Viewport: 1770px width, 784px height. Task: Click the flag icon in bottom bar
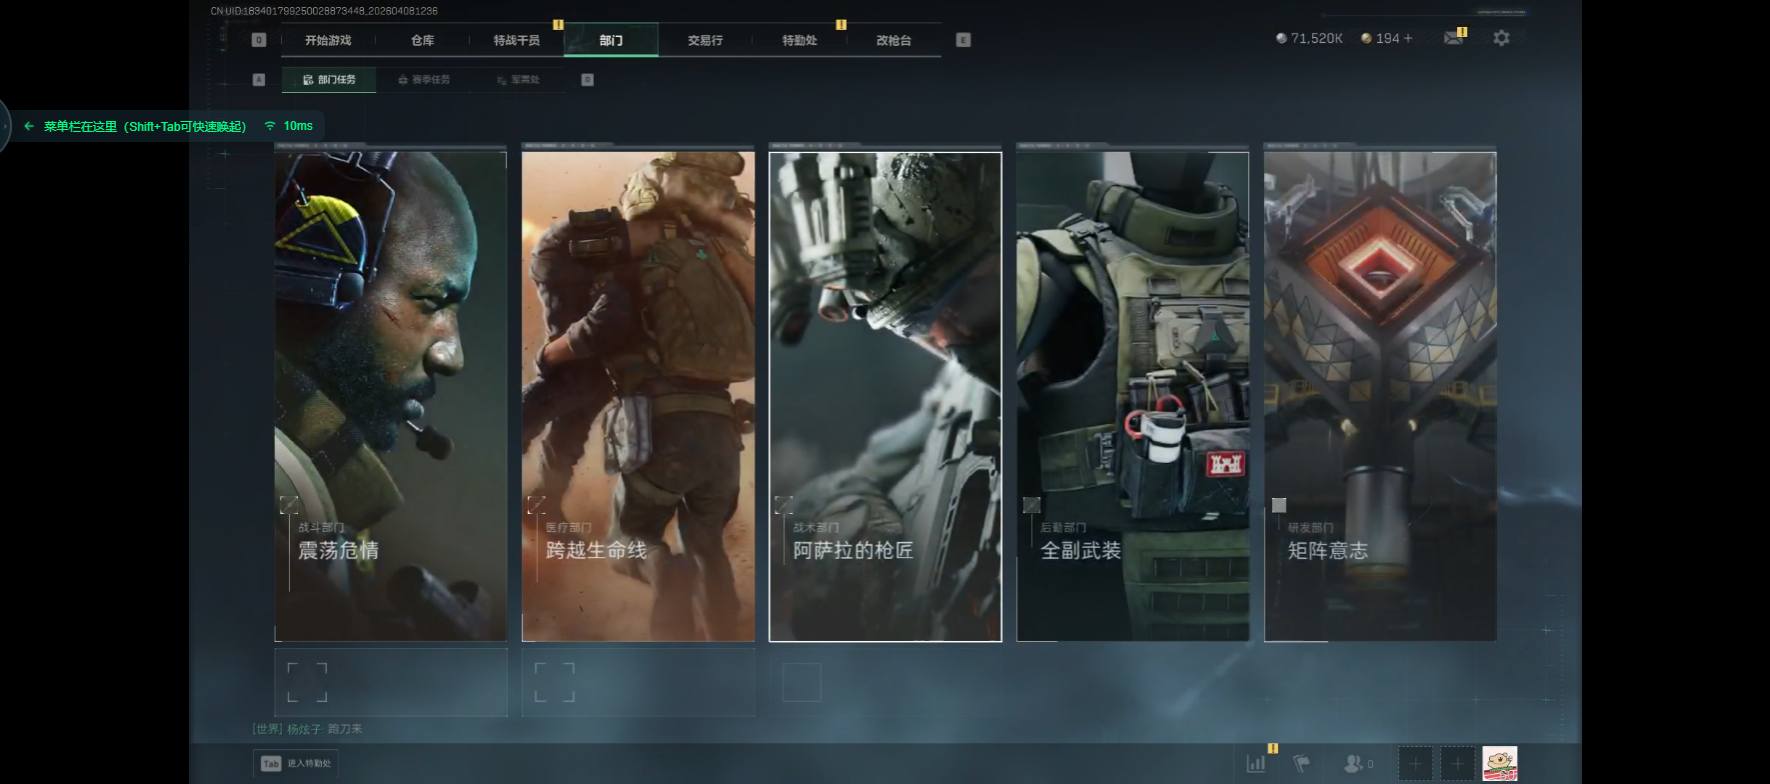[x=1302, y=763]
